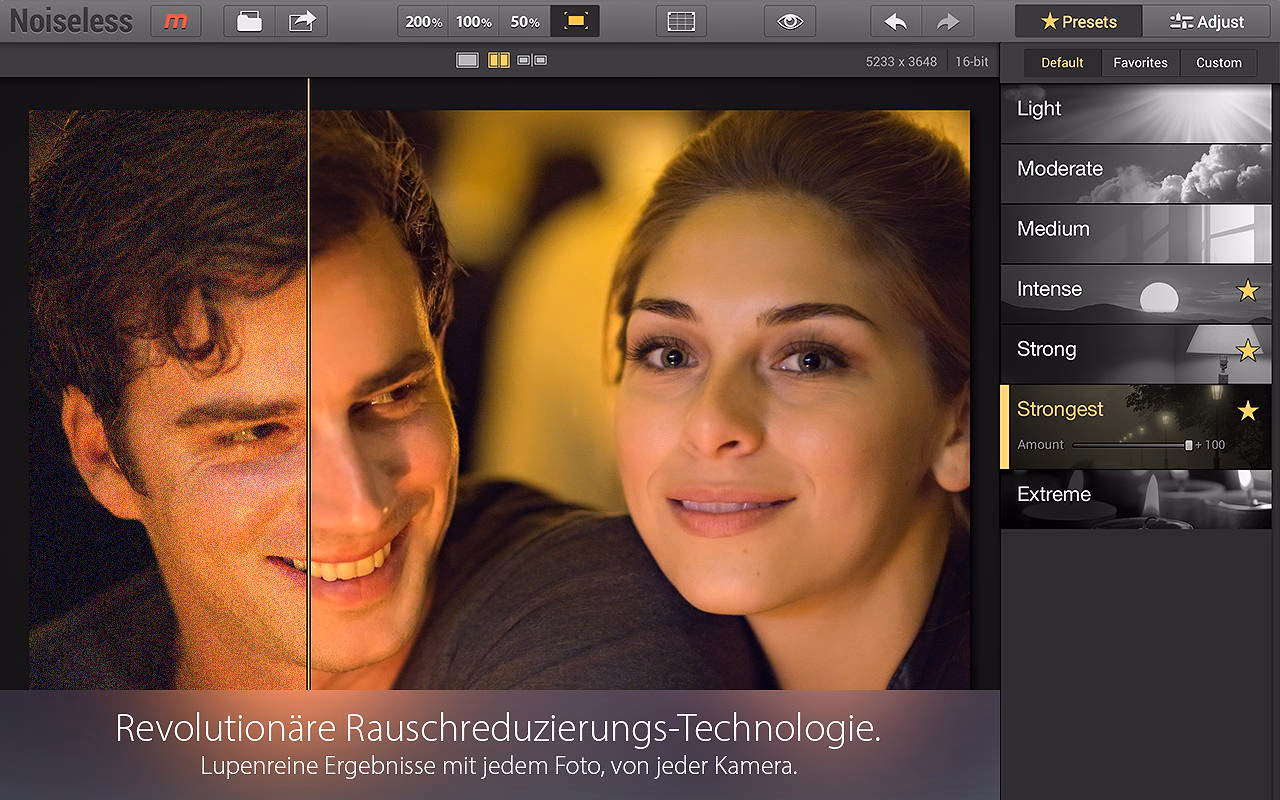Apply the Extreme preset thumbnail

click(1135, 498)
